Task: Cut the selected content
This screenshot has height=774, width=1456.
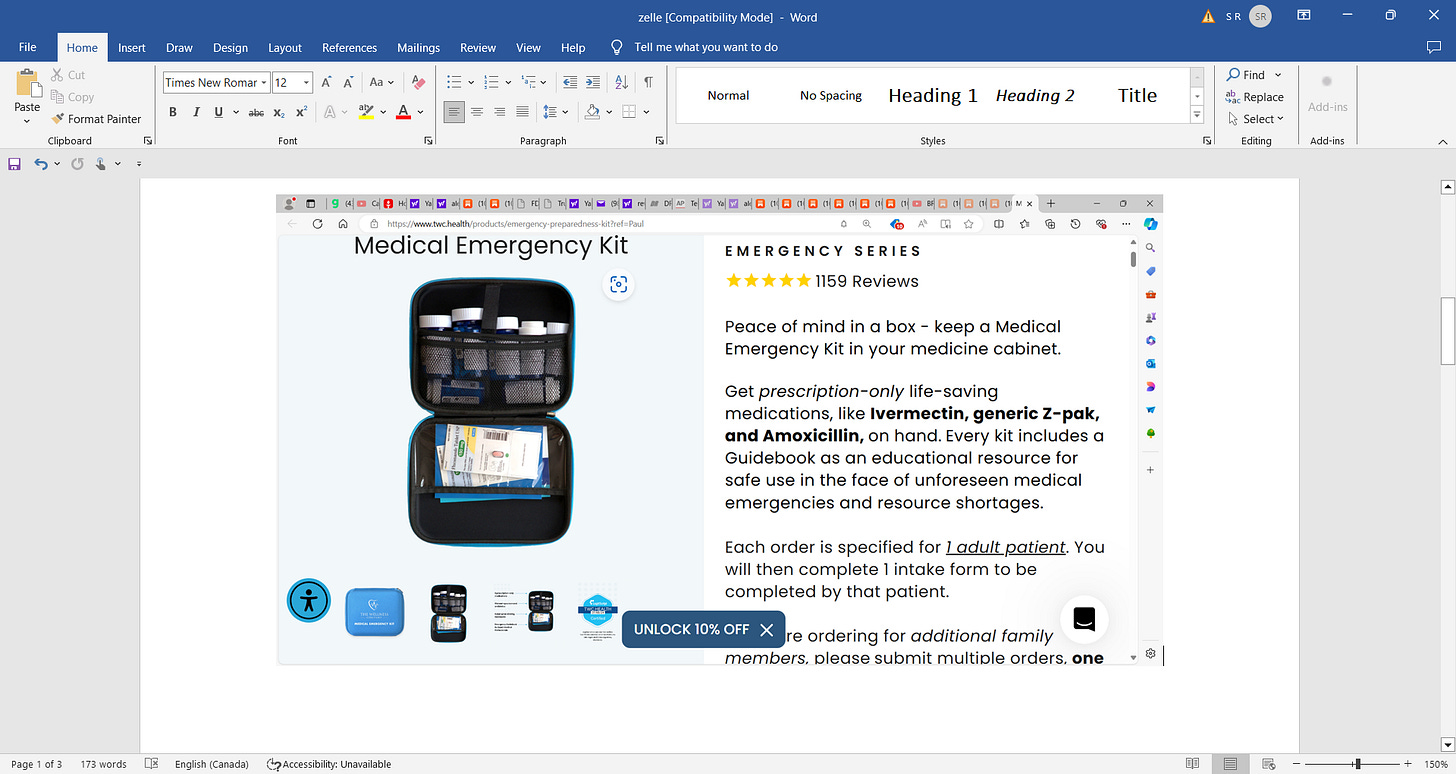Action: click(x=66, y=75)
